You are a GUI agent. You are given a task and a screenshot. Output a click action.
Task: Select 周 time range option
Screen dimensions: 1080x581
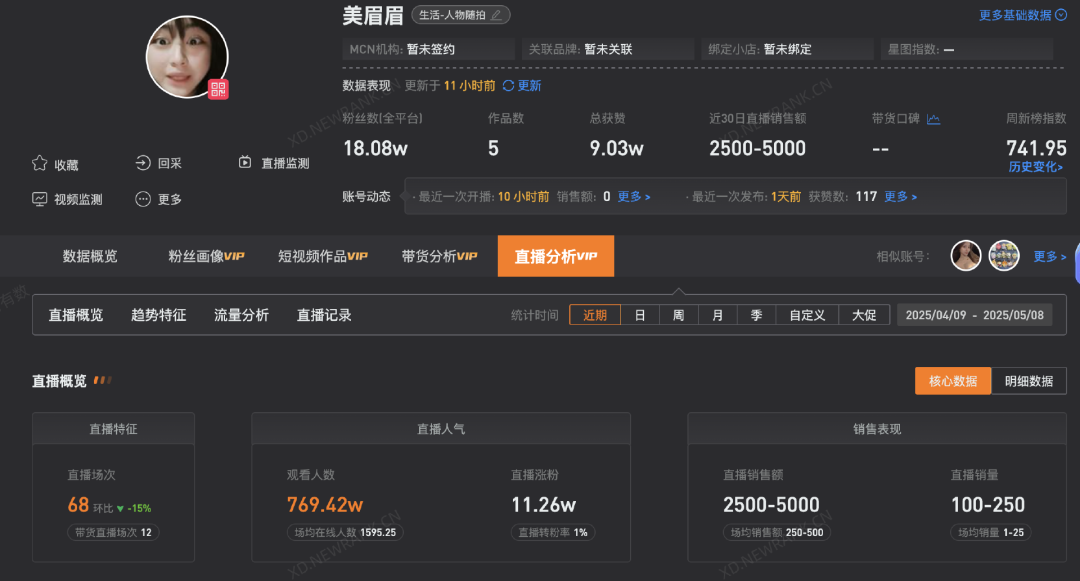678,315
